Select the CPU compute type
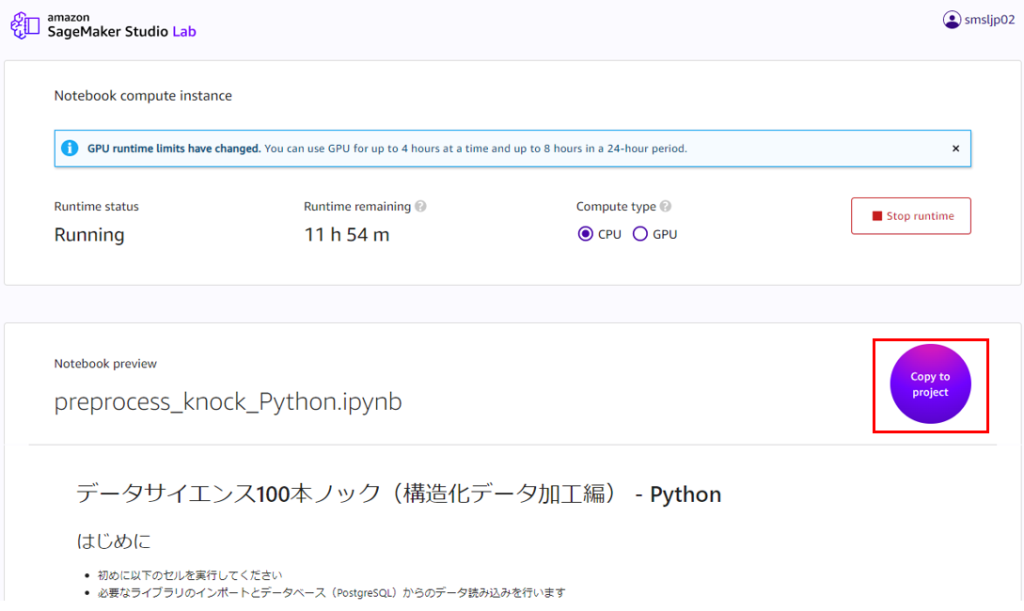 583,233
